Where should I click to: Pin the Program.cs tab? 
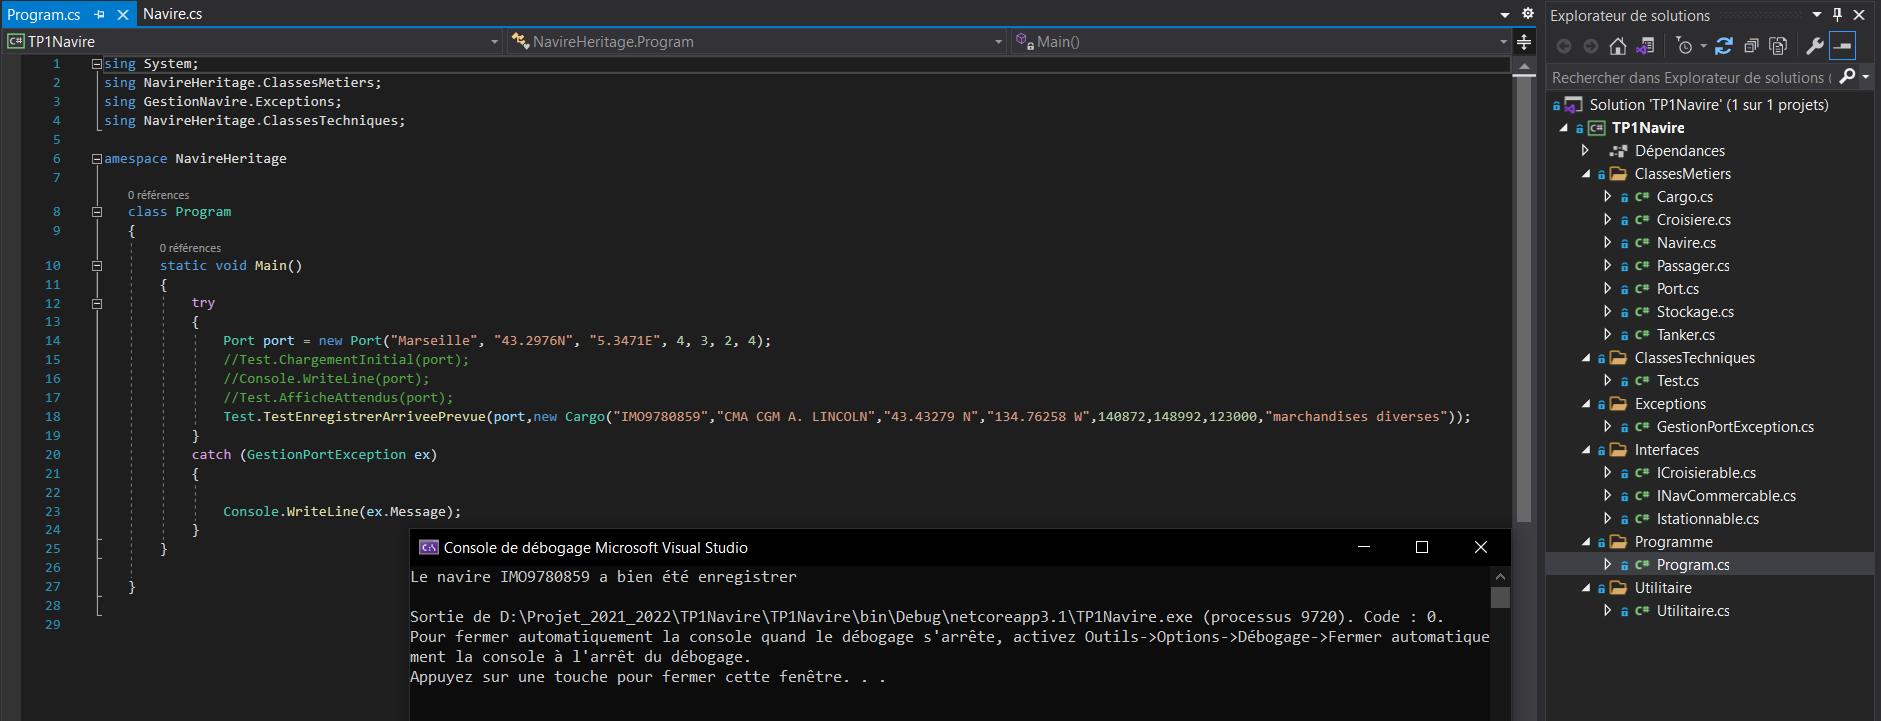[99, 14]
